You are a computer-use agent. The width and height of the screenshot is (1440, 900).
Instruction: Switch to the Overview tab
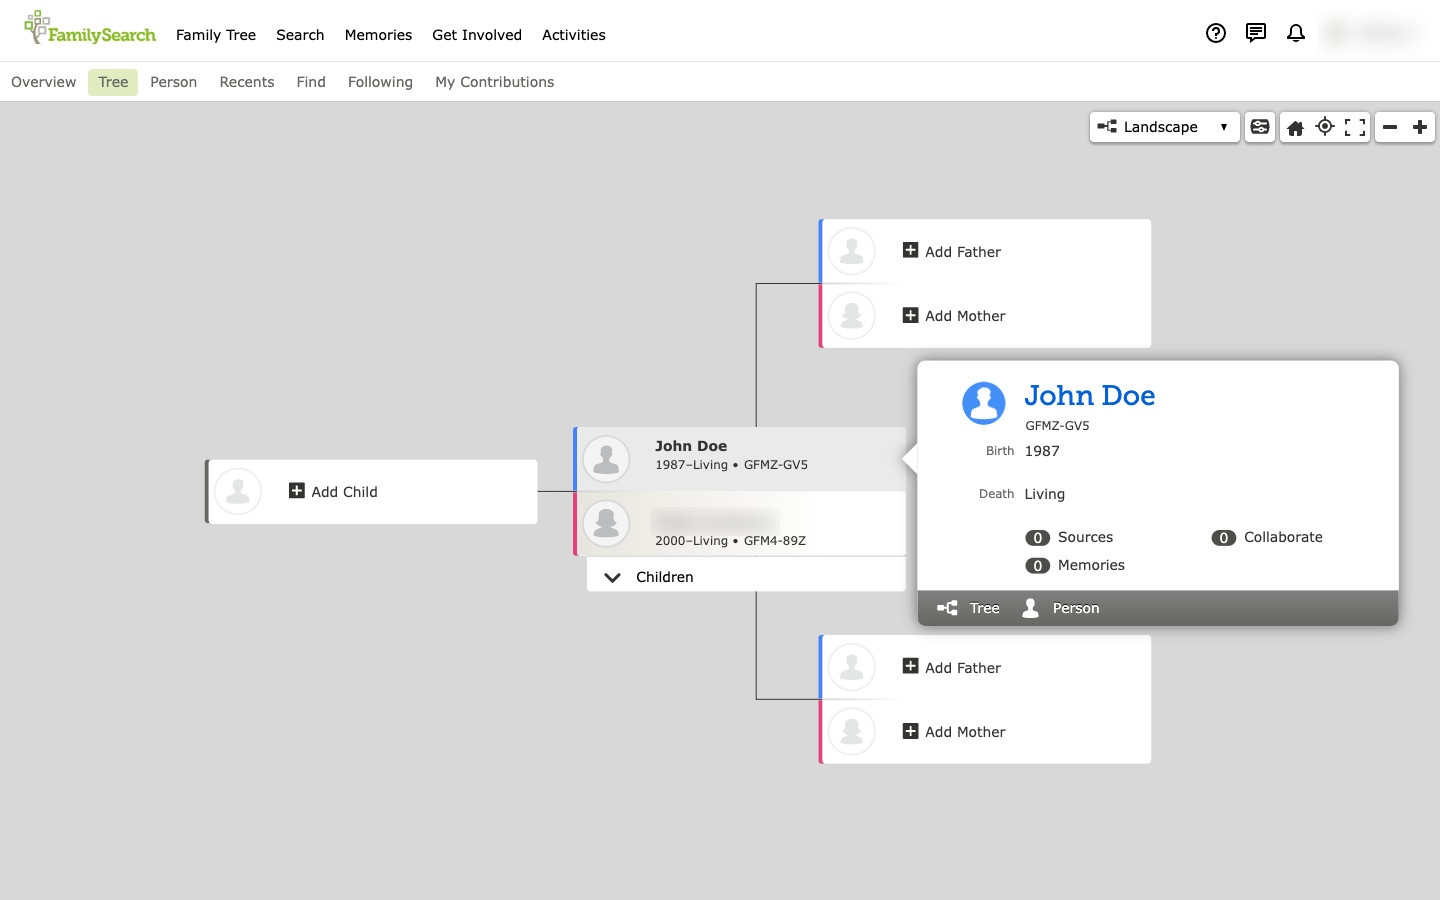point(43,82)
